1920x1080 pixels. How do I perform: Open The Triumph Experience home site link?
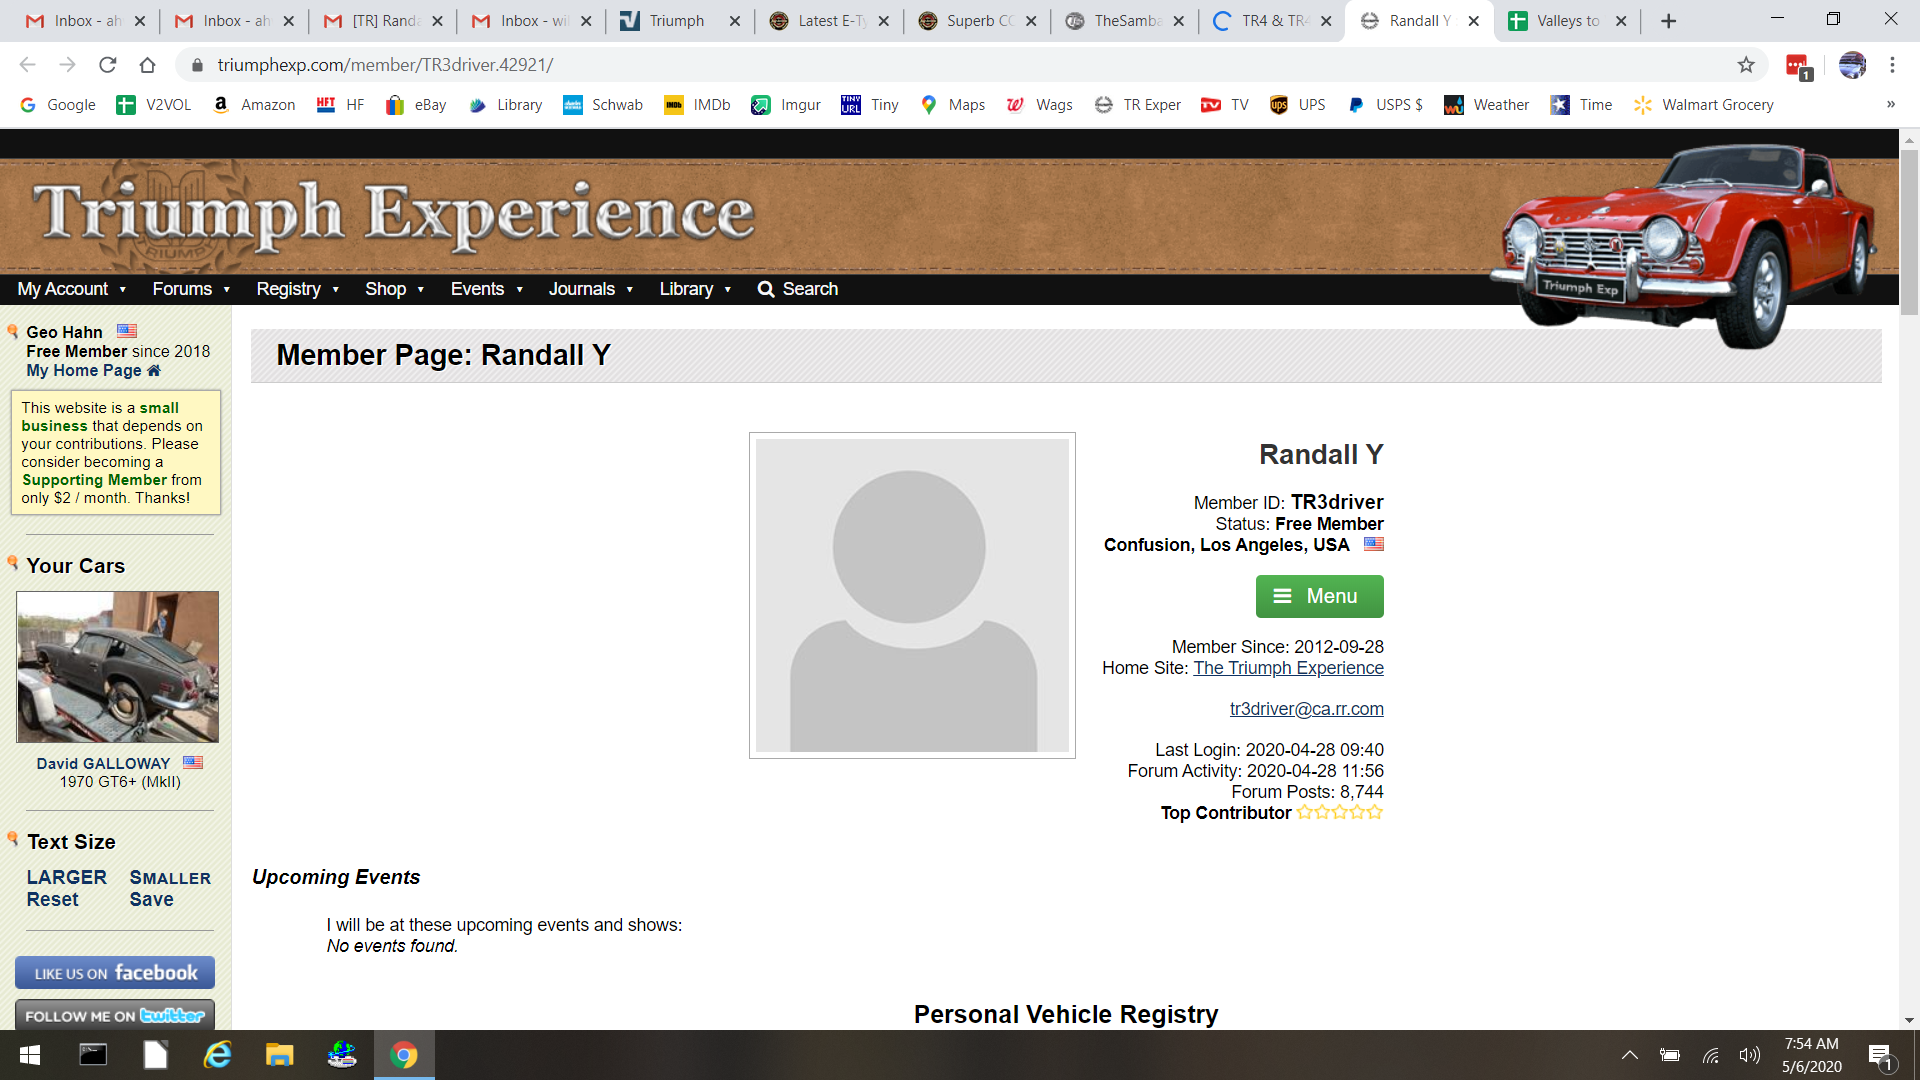coord(1288,668)
